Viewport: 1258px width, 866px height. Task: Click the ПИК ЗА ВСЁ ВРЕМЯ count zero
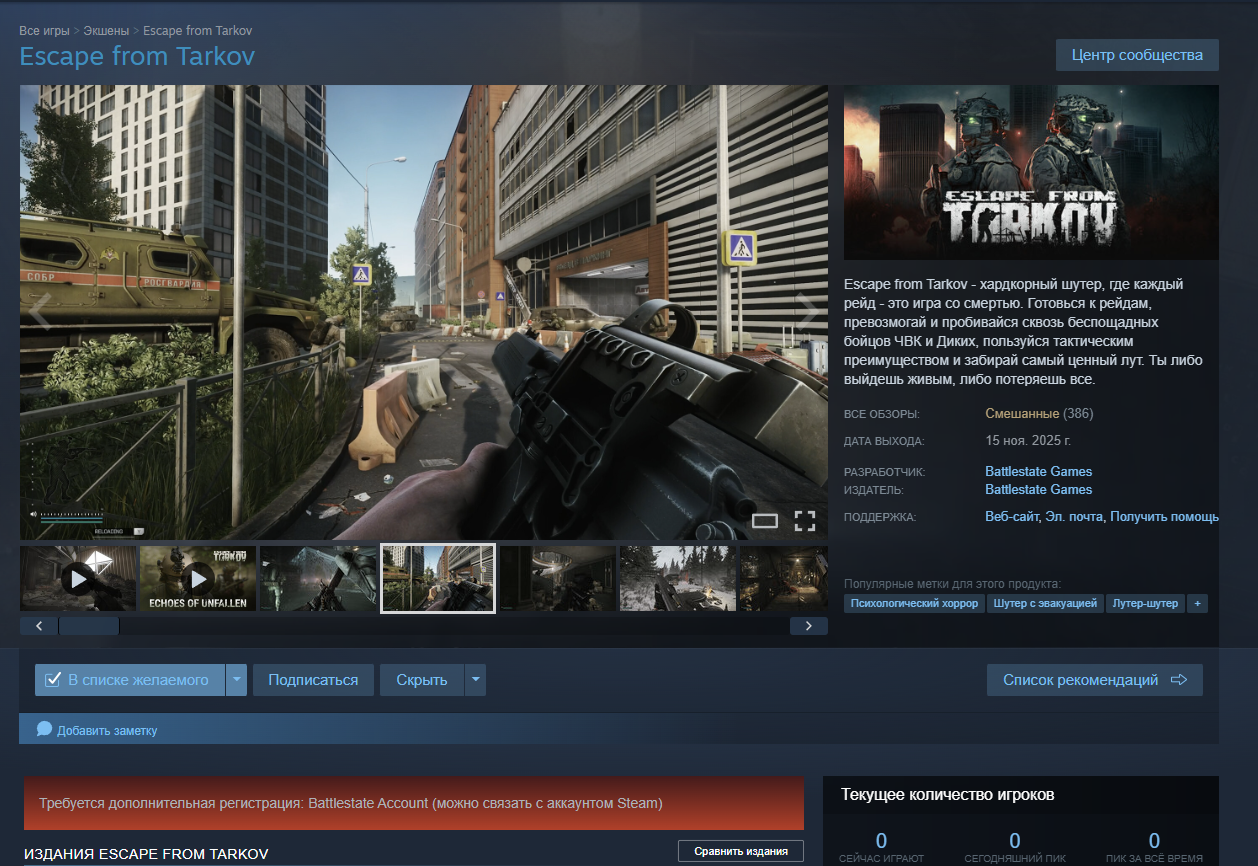coord(1154,841)
